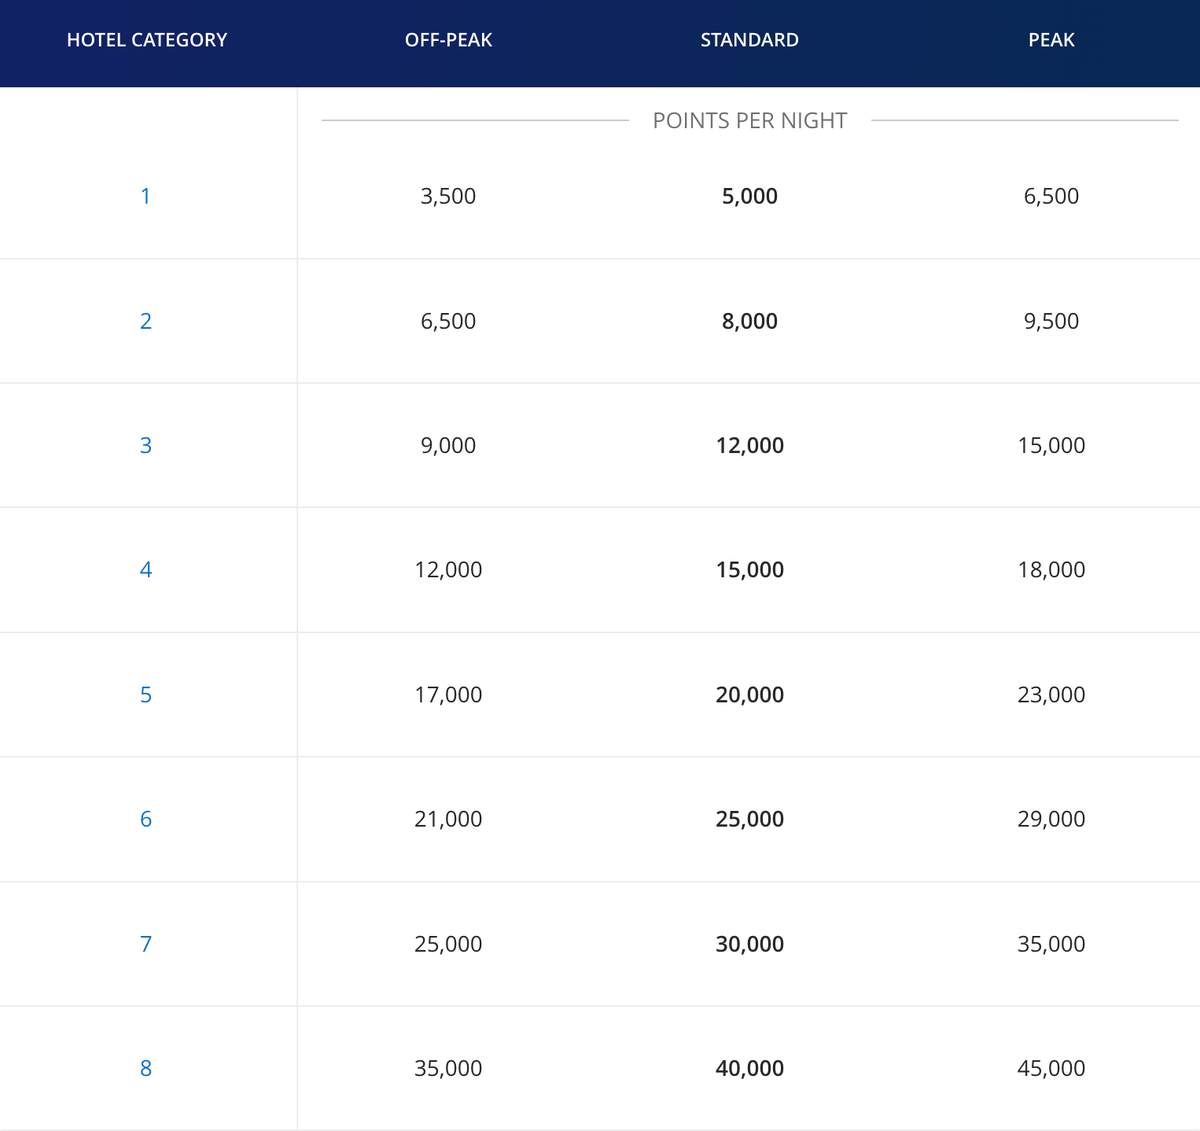Select hotel category 4 link

[146, 570]
